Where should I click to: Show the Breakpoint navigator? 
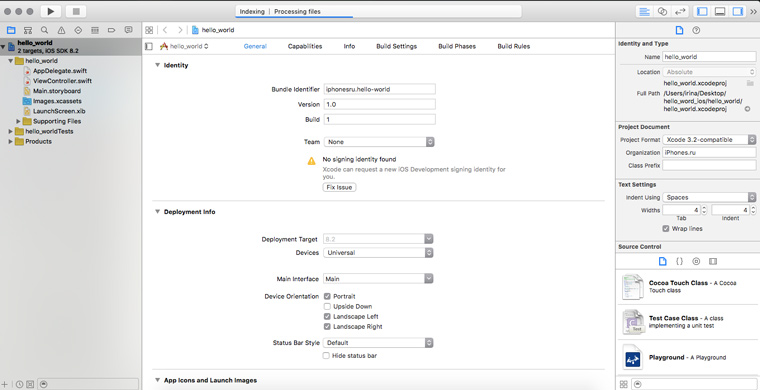[x=111, y=30]
